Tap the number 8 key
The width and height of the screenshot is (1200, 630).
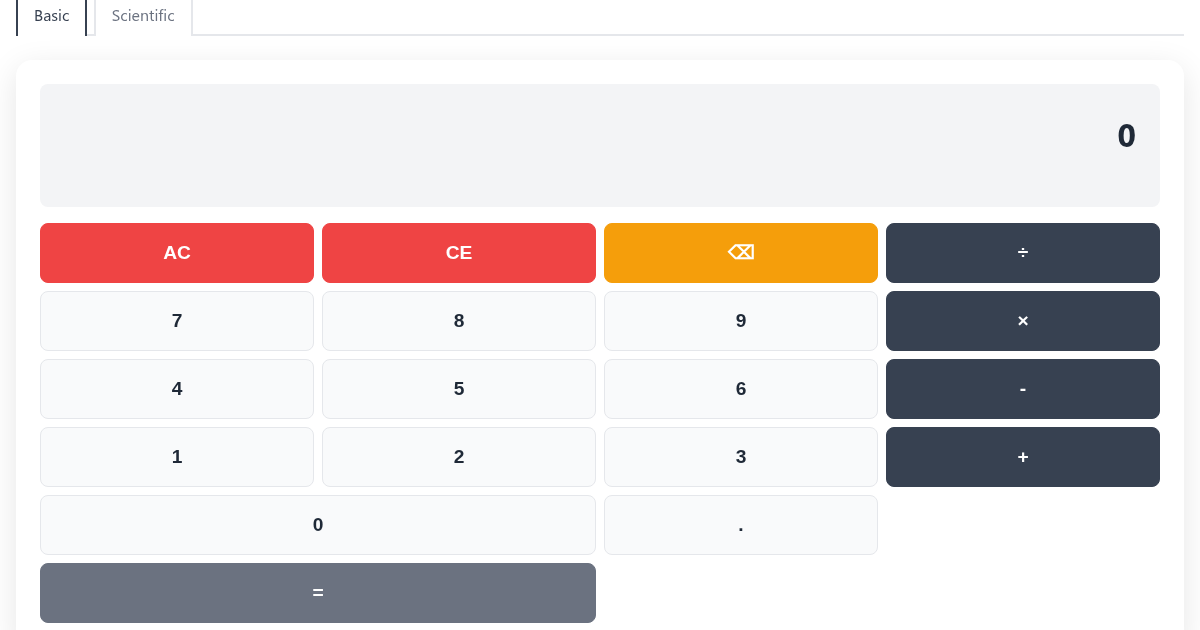(459, 321)
